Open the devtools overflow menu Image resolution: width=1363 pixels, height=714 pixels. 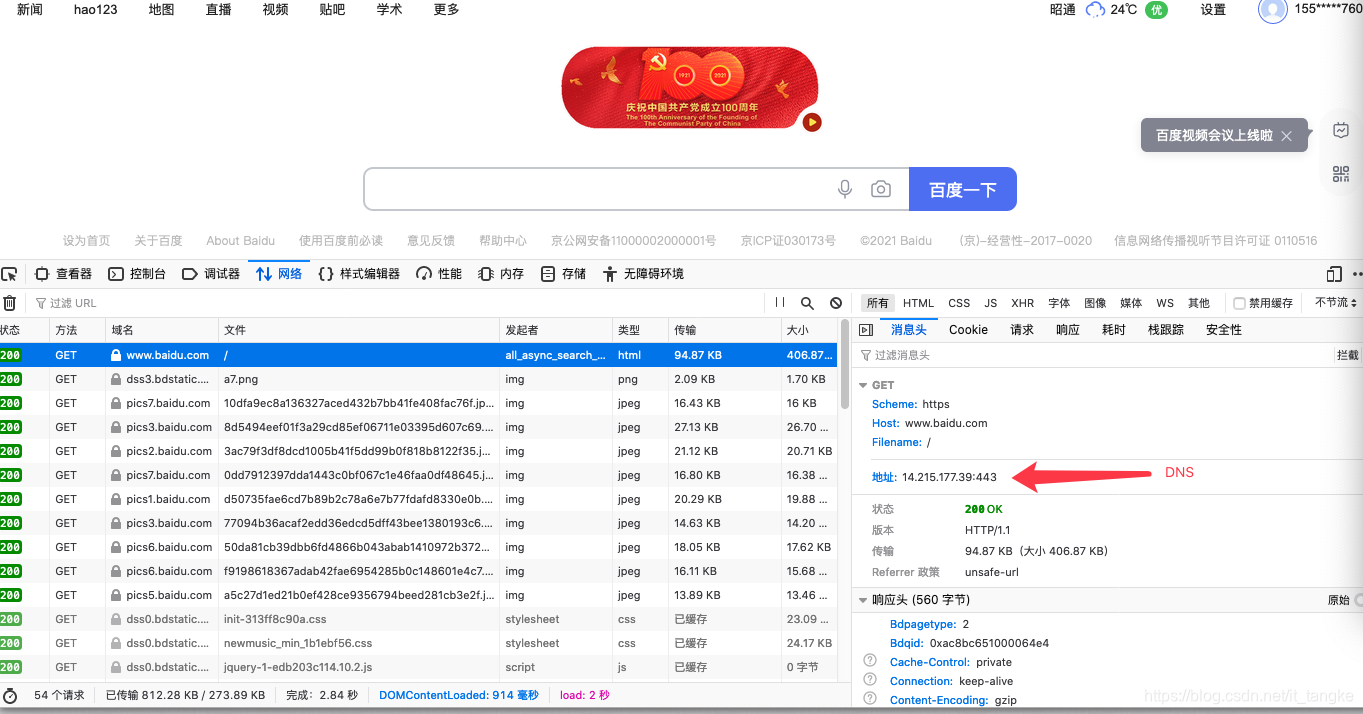point(1357,274)
